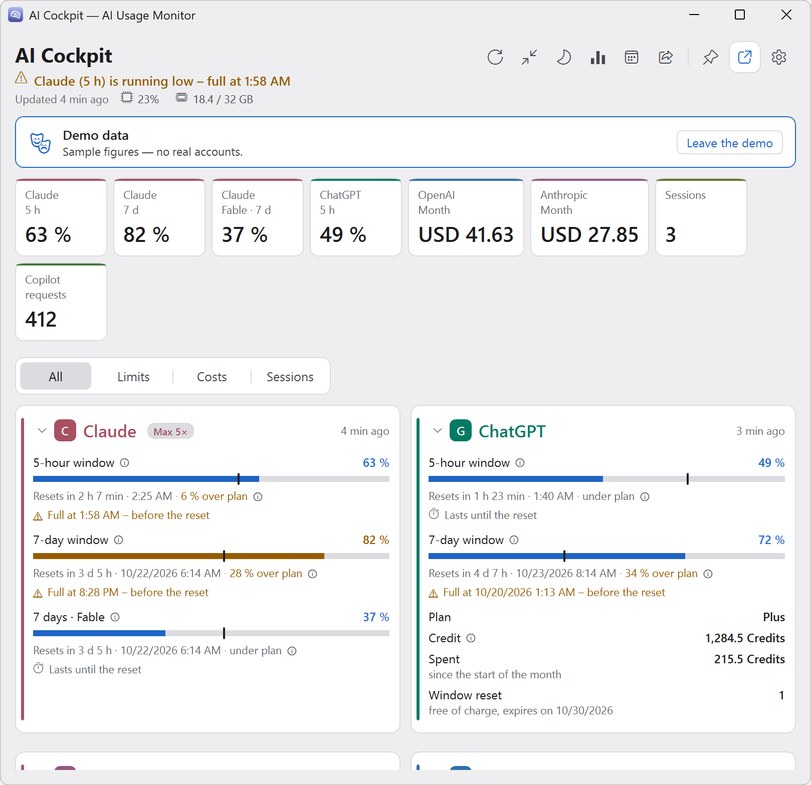The height and width of the screenshot is (785, 811).
Task: Switch to the Limits tab
Action: pos(133,376)
